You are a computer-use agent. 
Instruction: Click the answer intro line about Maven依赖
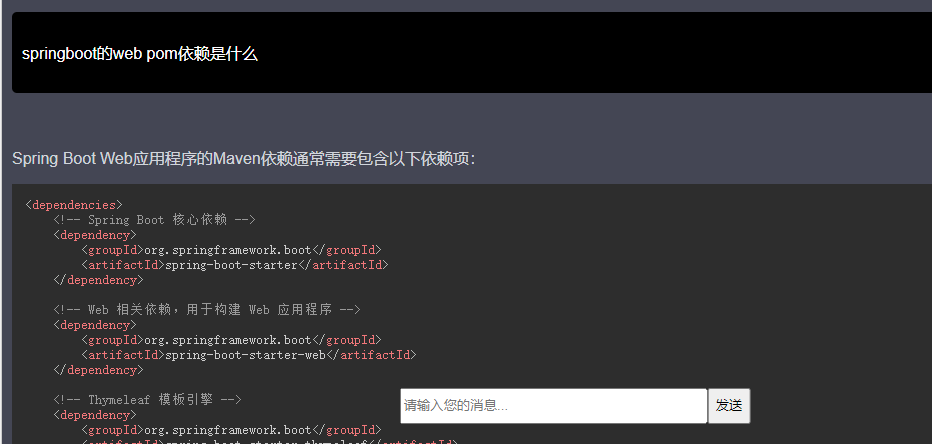[x=244, y=159]
